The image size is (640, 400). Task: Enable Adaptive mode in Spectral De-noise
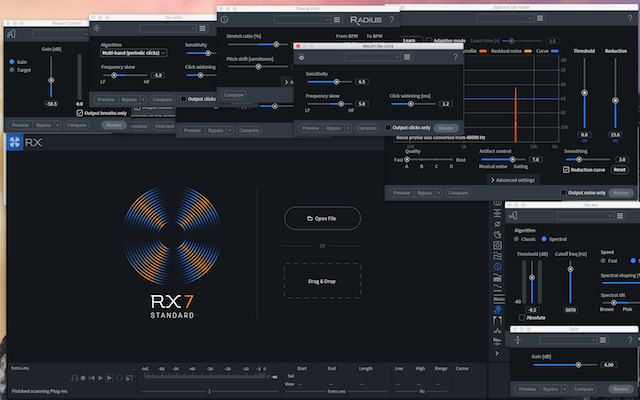[x=429, y=41]
